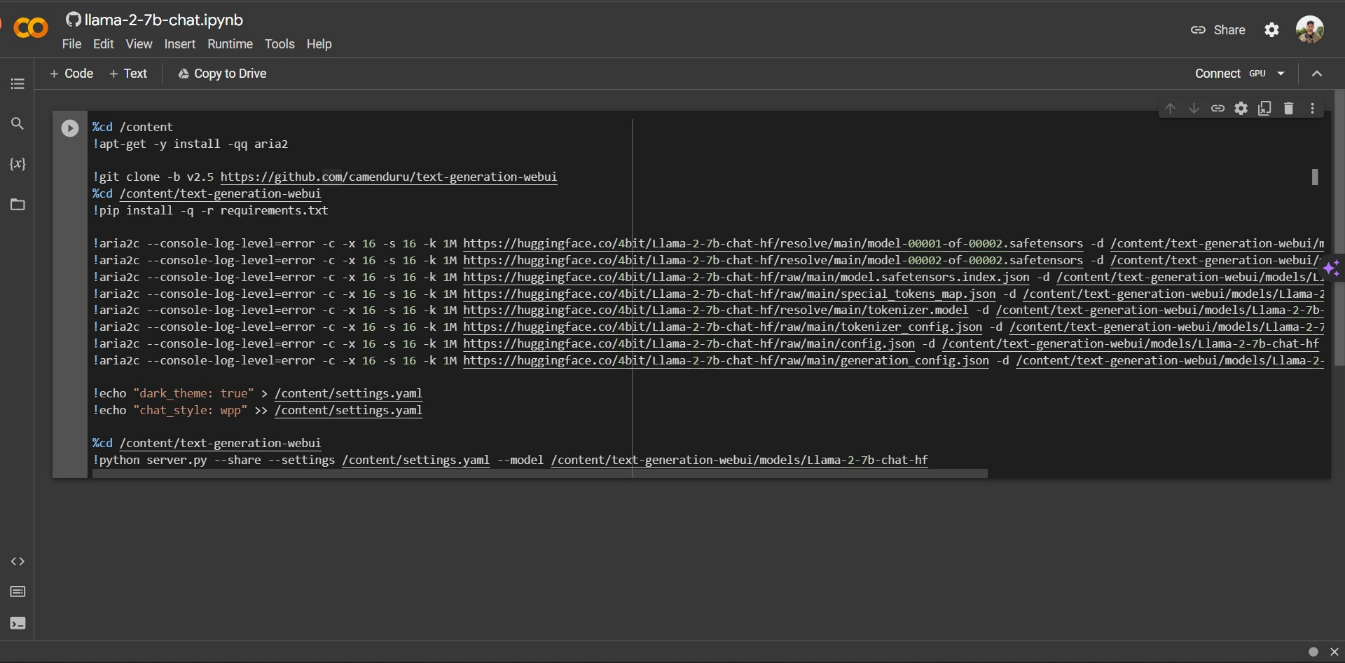
Task: Open the Files browser in the sidebar
Action: click(x=17, y=202)
